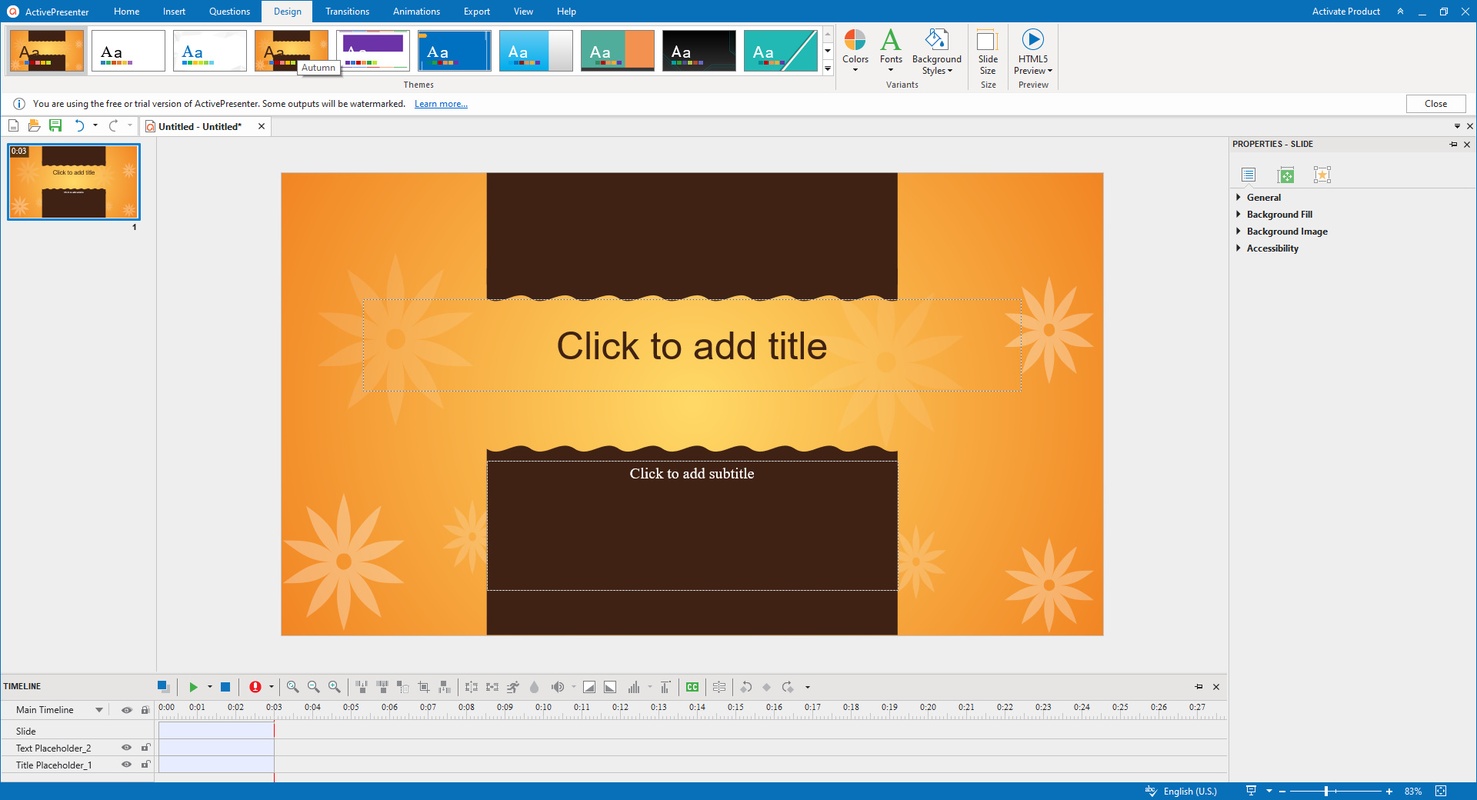The height and width of the screenshot is (800, 1477).
Task: Switch to the Animations tab
Action: tap(416, 11)
